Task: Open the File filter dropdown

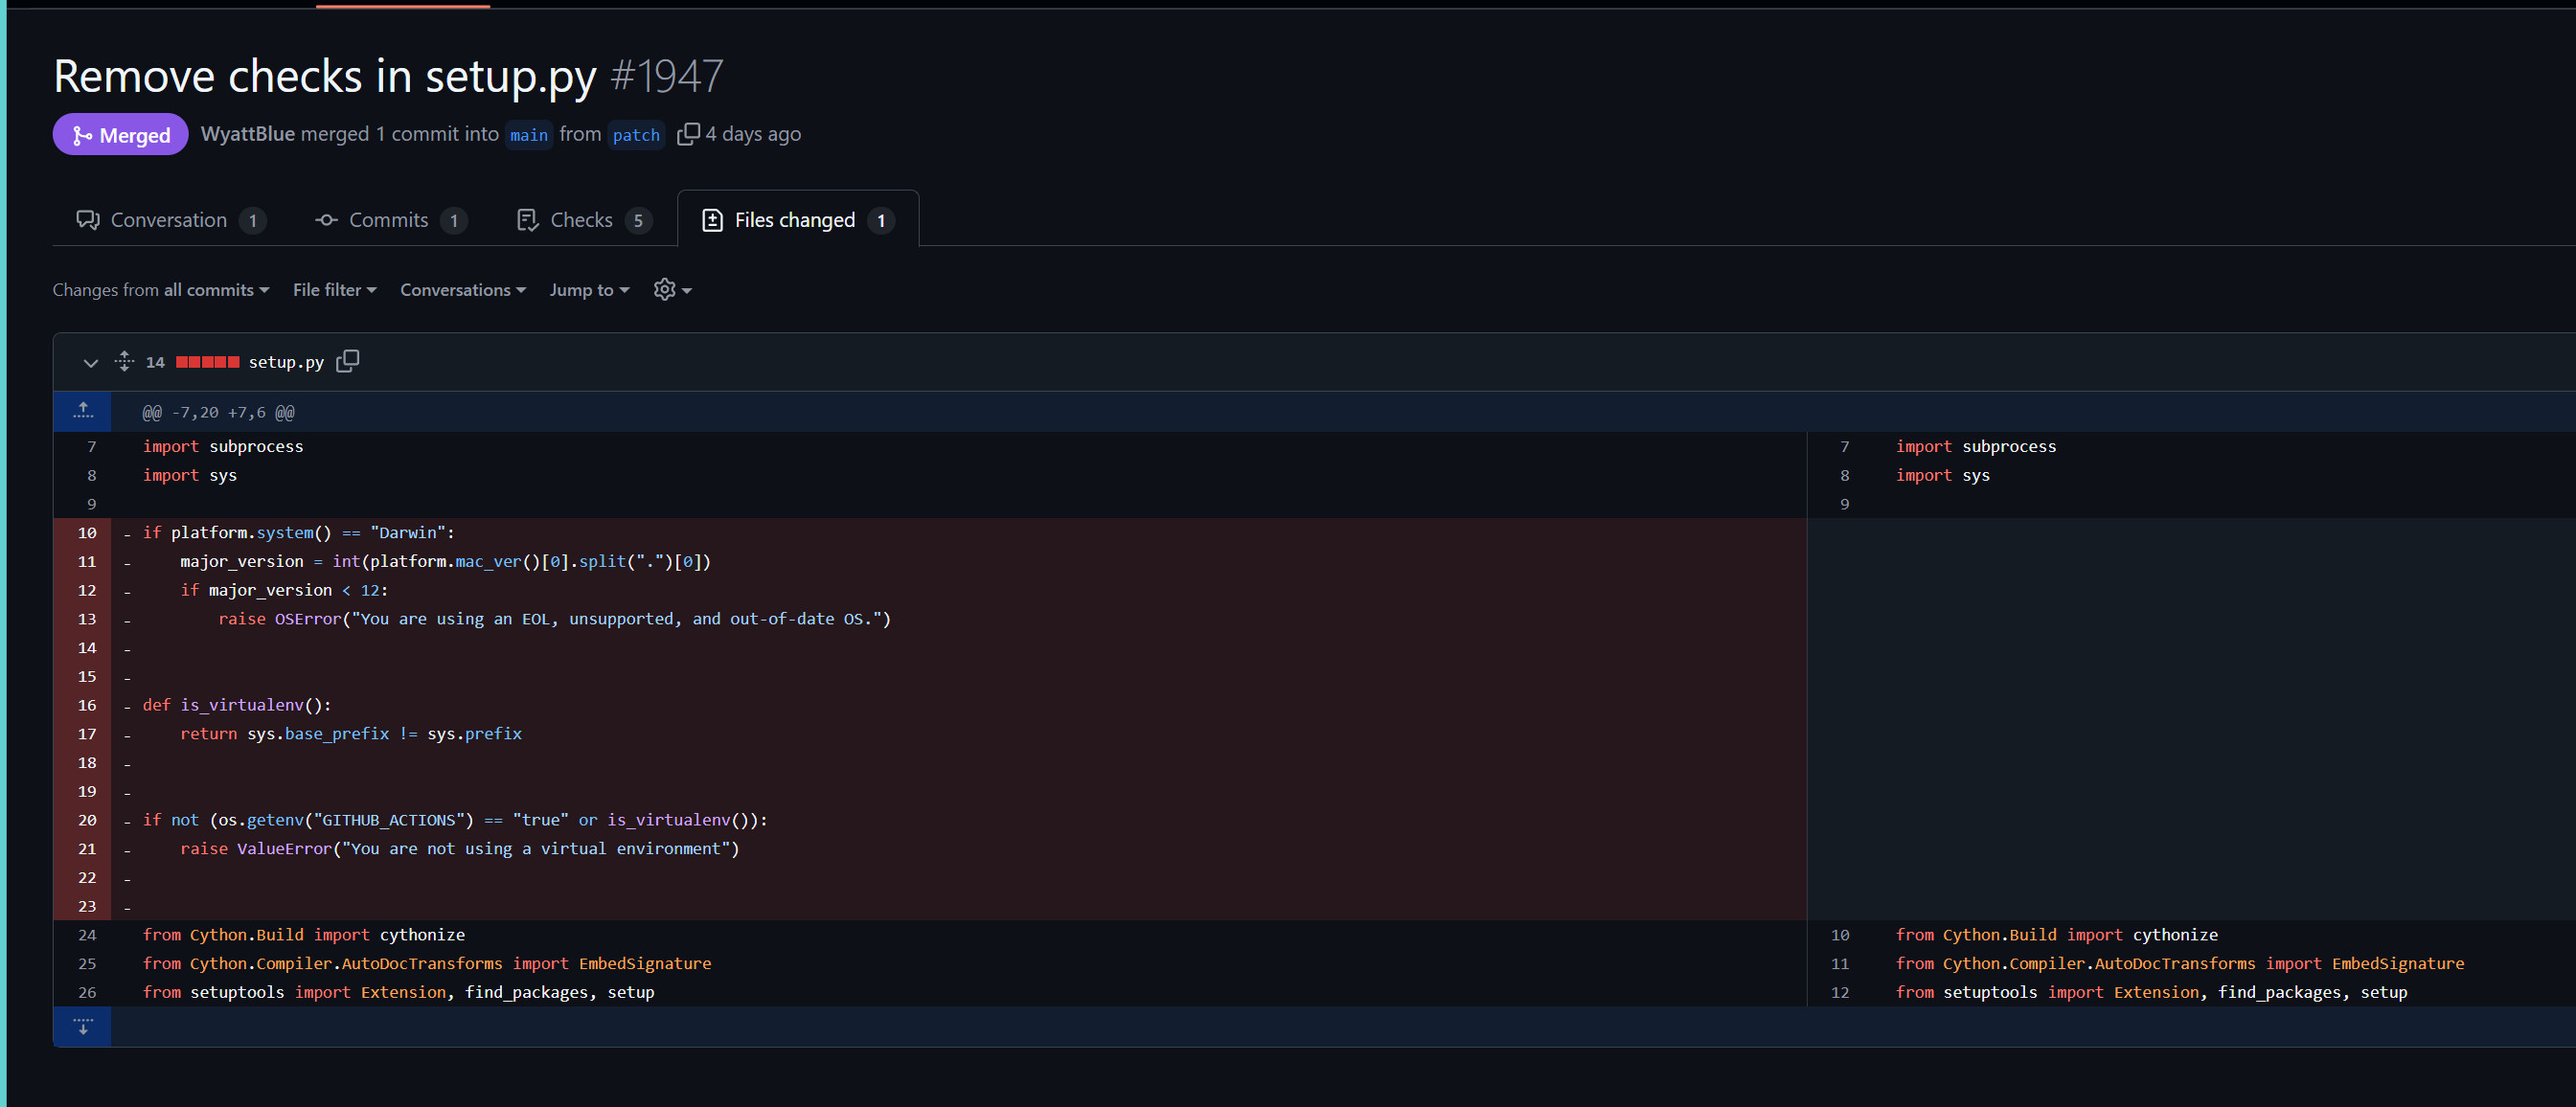Action: tap(335, 289)
